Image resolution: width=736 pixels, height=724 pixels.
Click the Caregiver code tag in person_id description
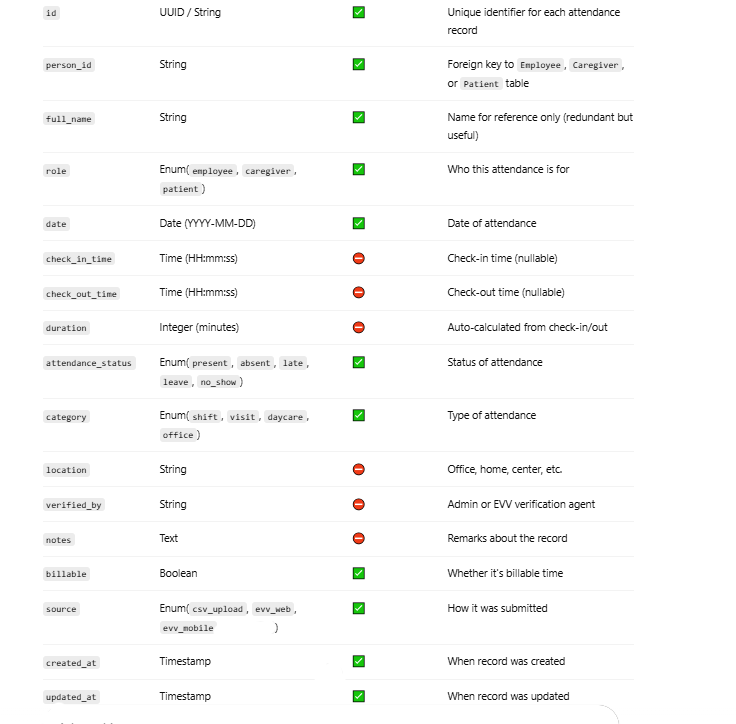pyautogui.click(x=596, y=65)
